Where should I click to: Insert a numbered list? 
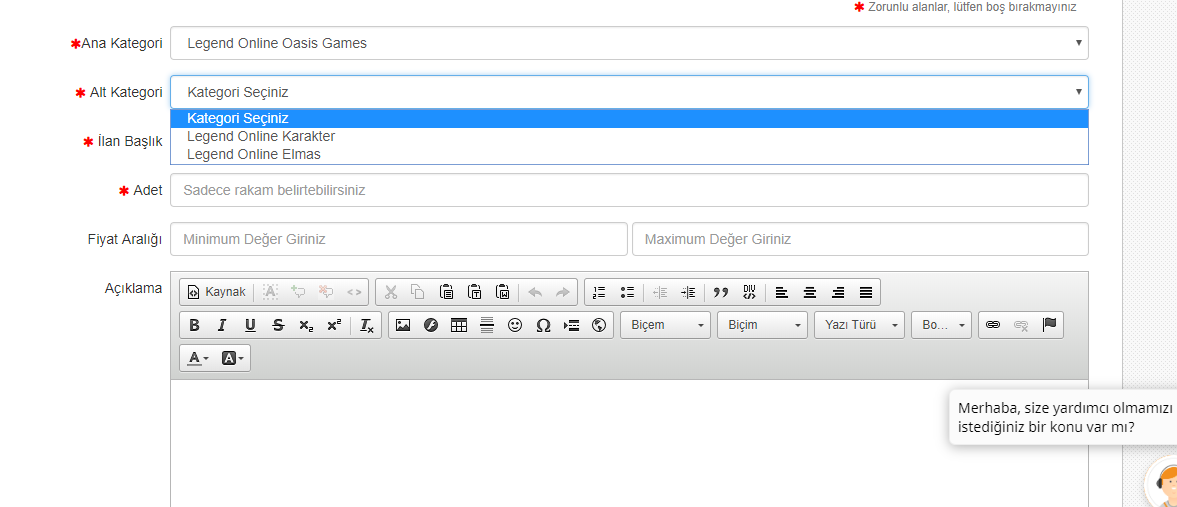pos(599,292)
